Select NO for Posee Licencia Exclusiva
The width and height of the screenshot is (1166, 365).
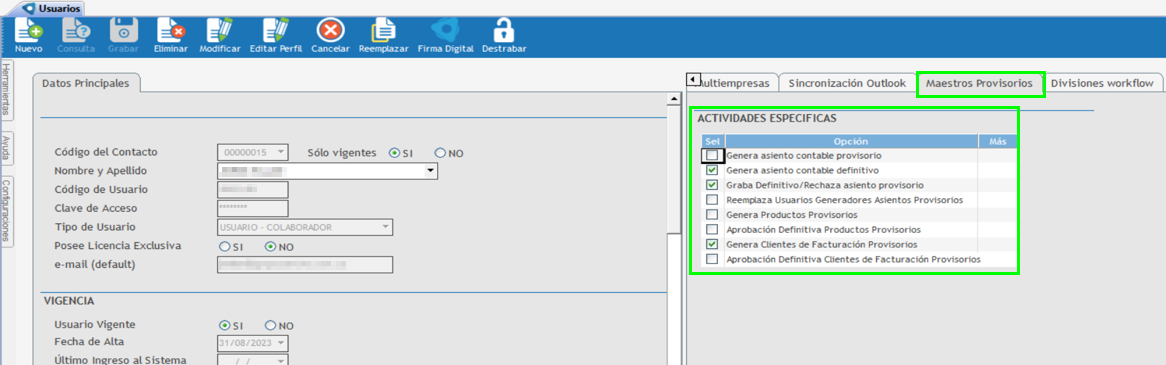(270, 246)
